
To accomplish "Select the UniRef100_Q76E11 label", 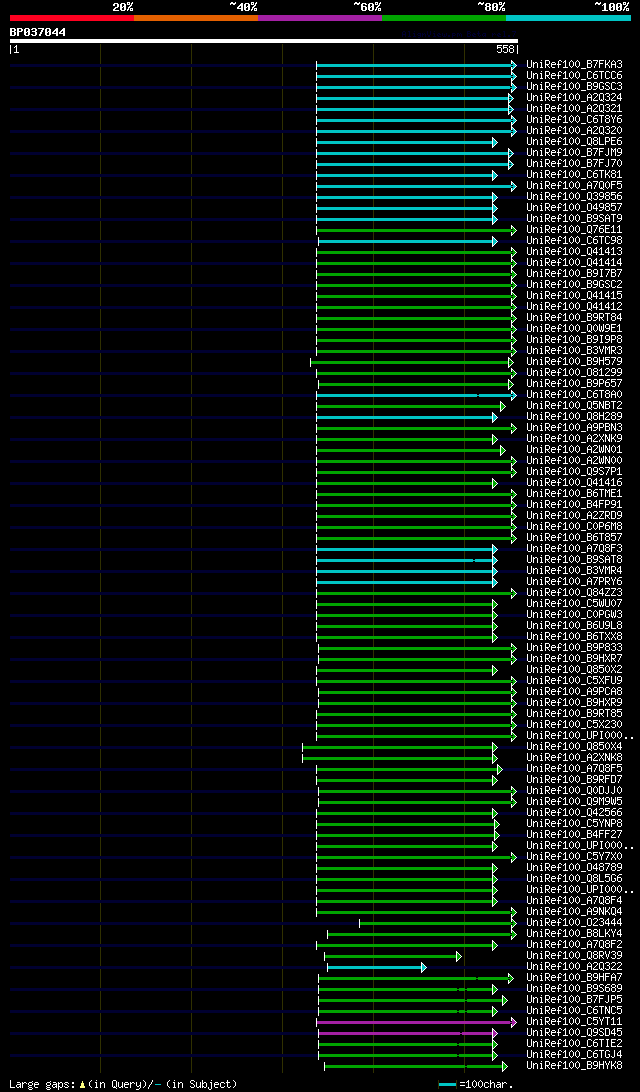I will 575,229.
